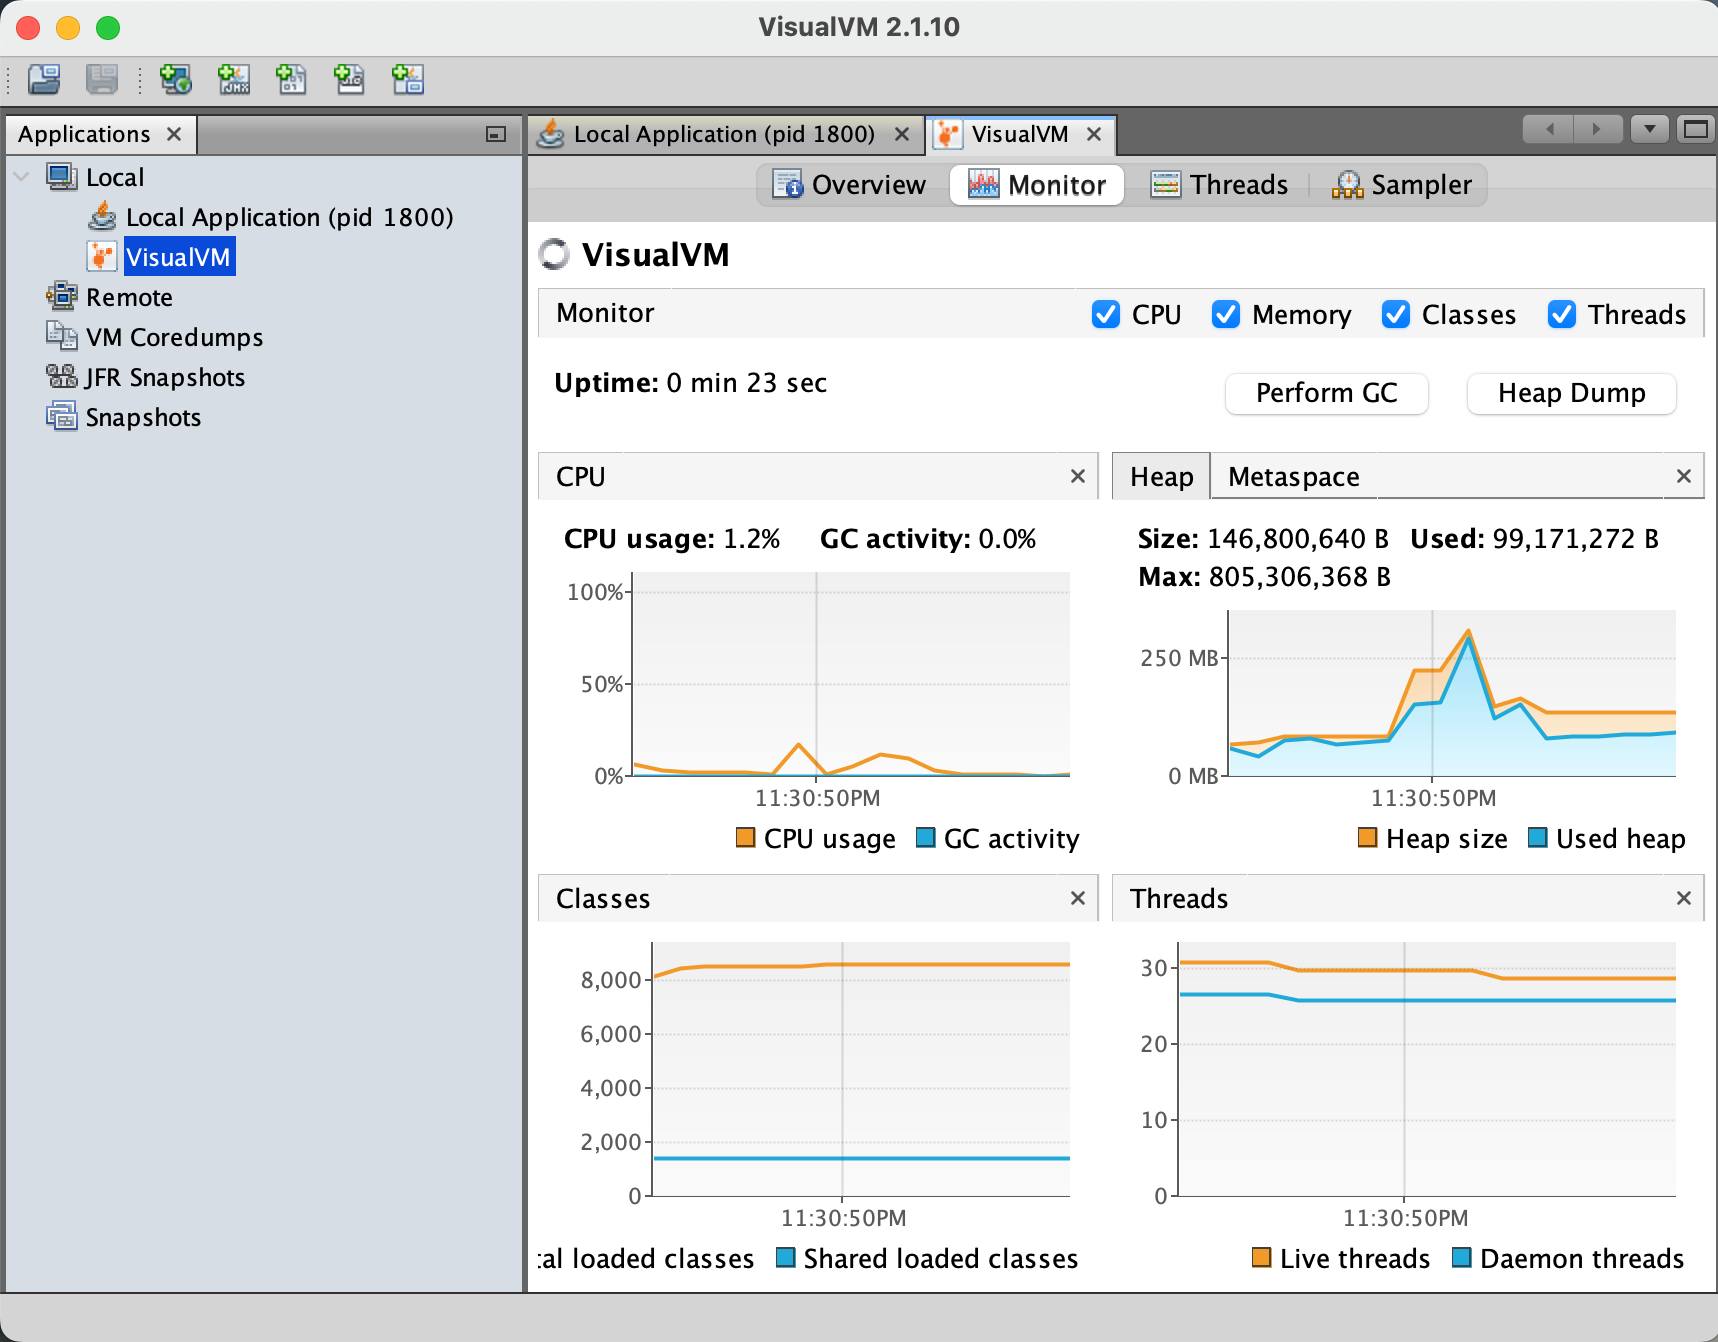Click the Add VM Coredump toolbar icon
The width and height of the screenshot is (1718, 1342).
(x=292, y=79)
